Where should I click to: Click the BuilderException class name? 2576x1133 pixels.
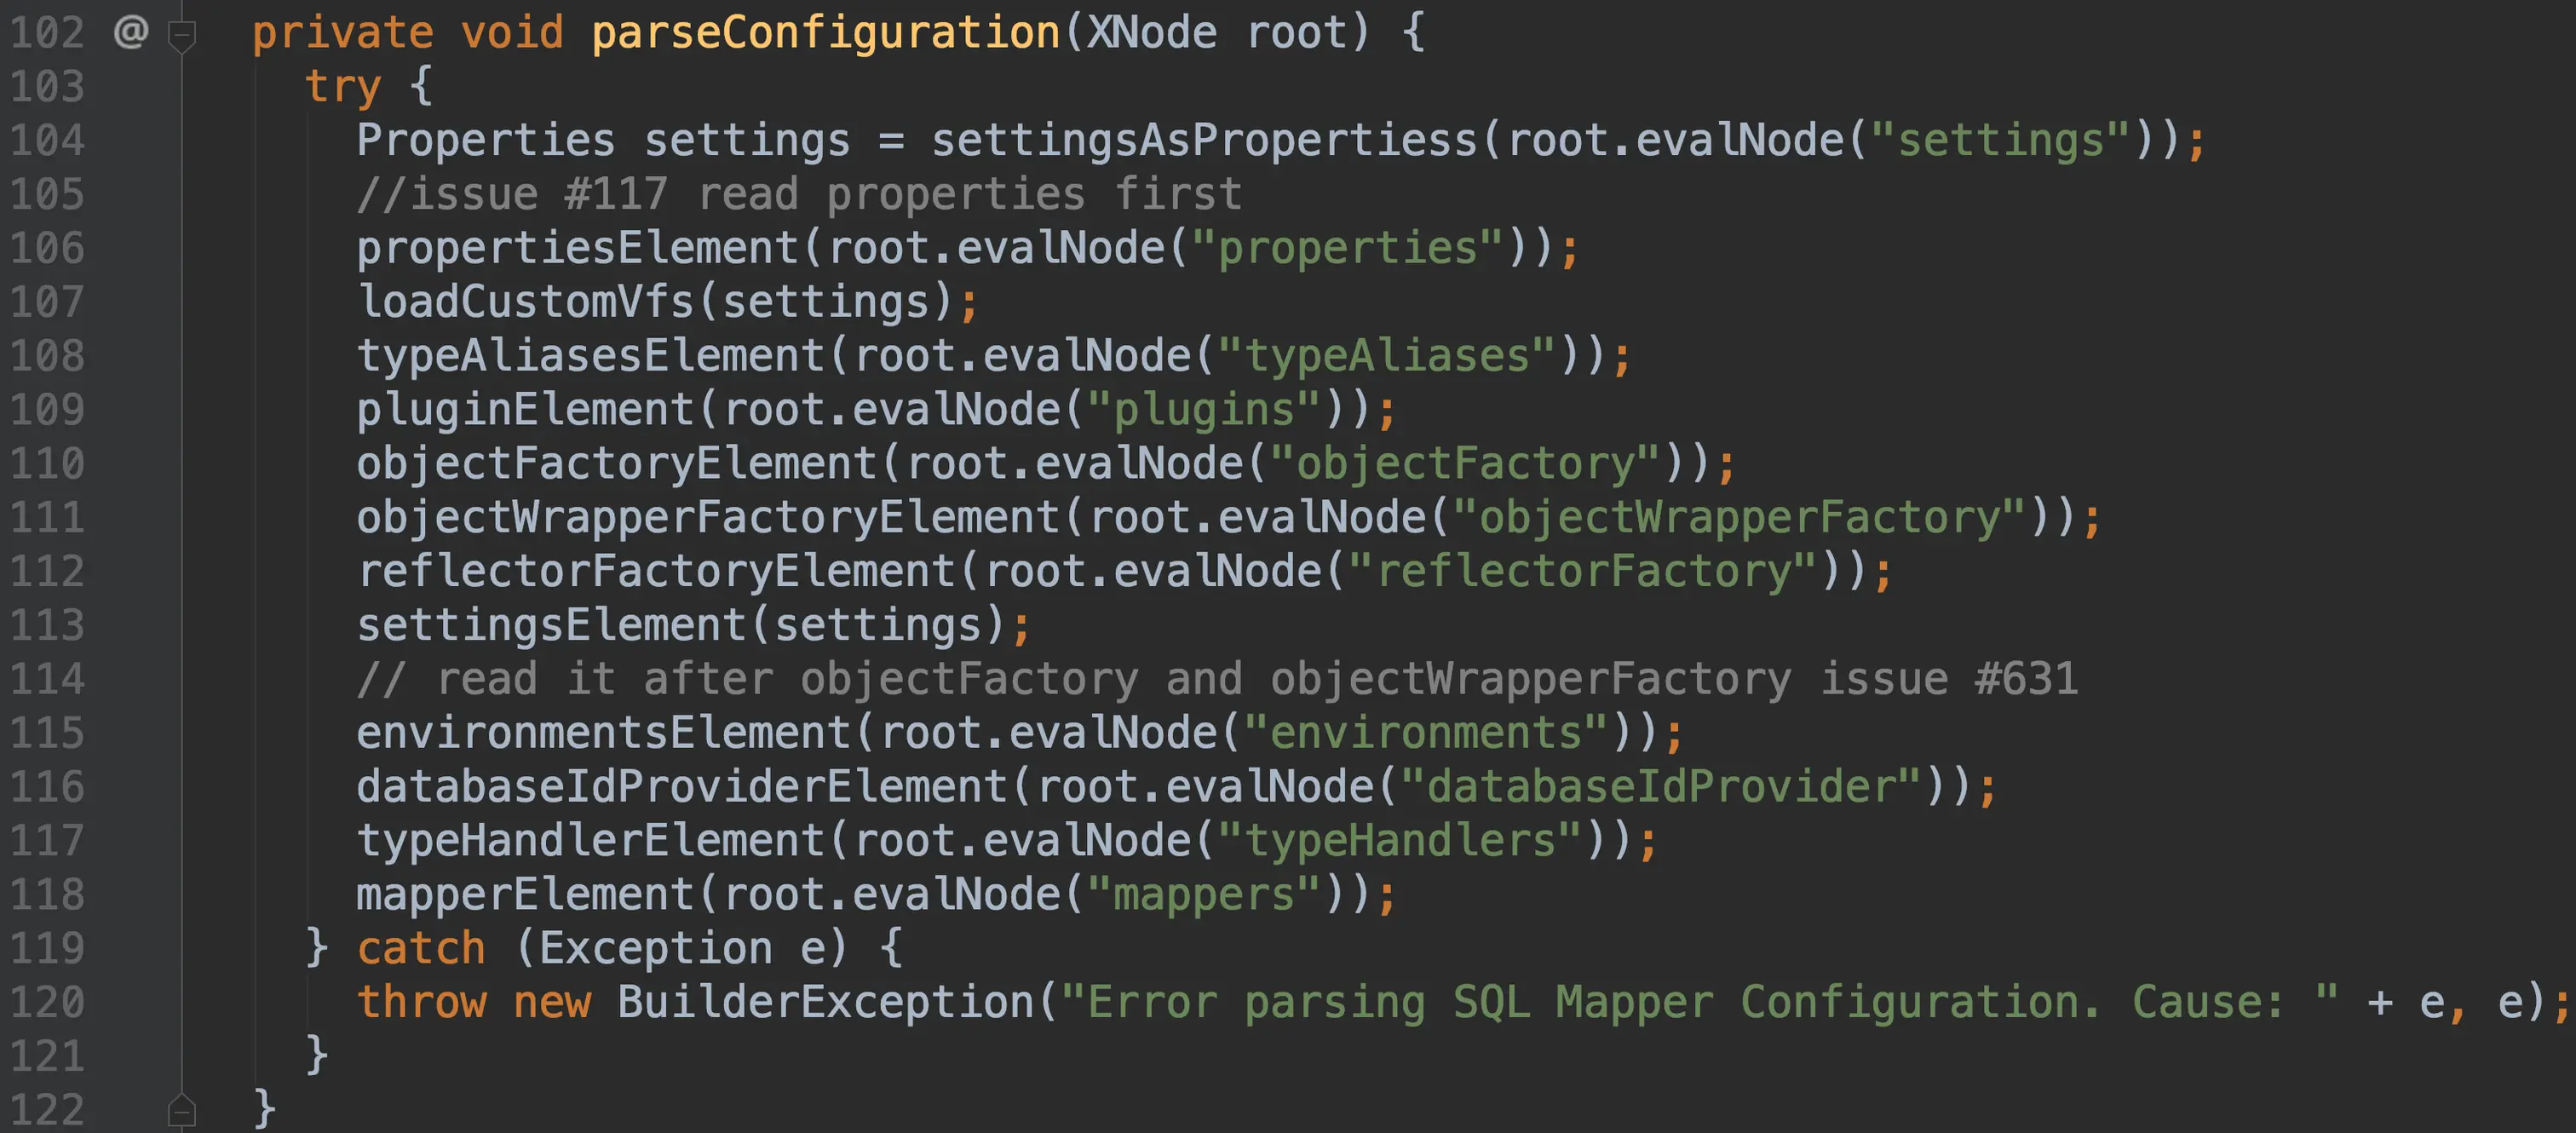tap(825, 1002)
